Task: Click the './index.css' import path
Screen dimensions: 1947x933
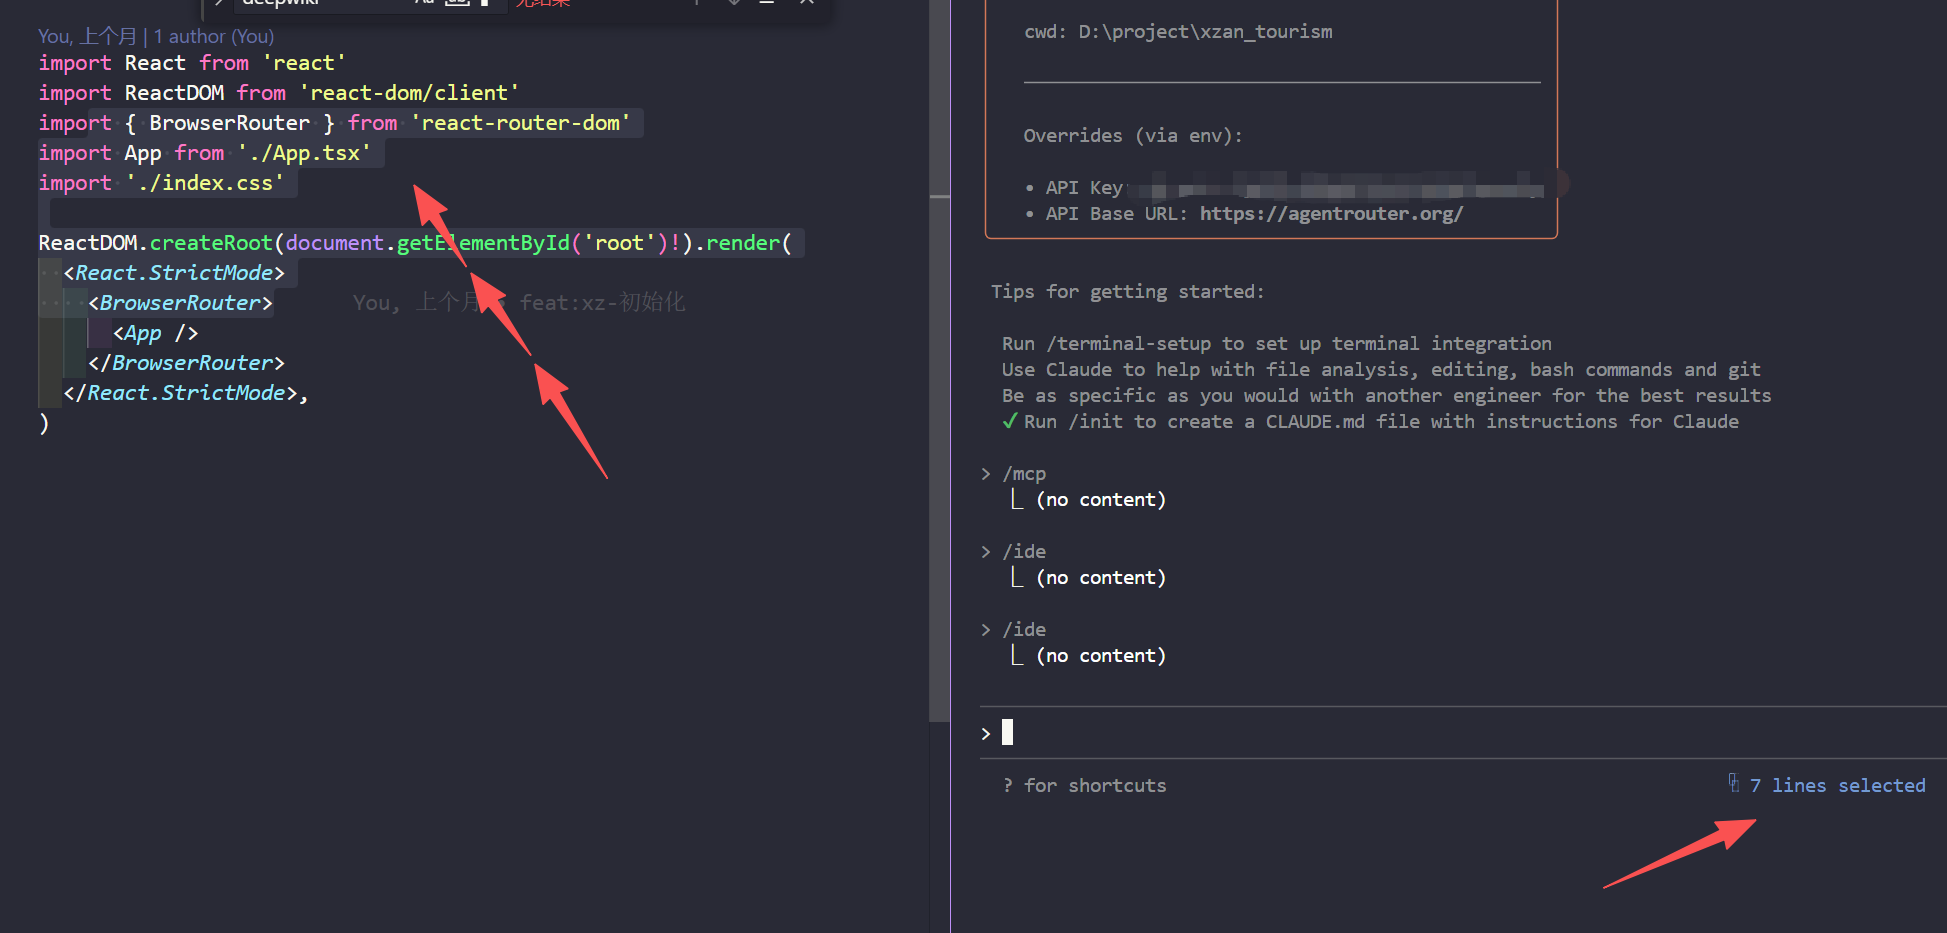Action: pyautogui.click(x=205, y=182)
